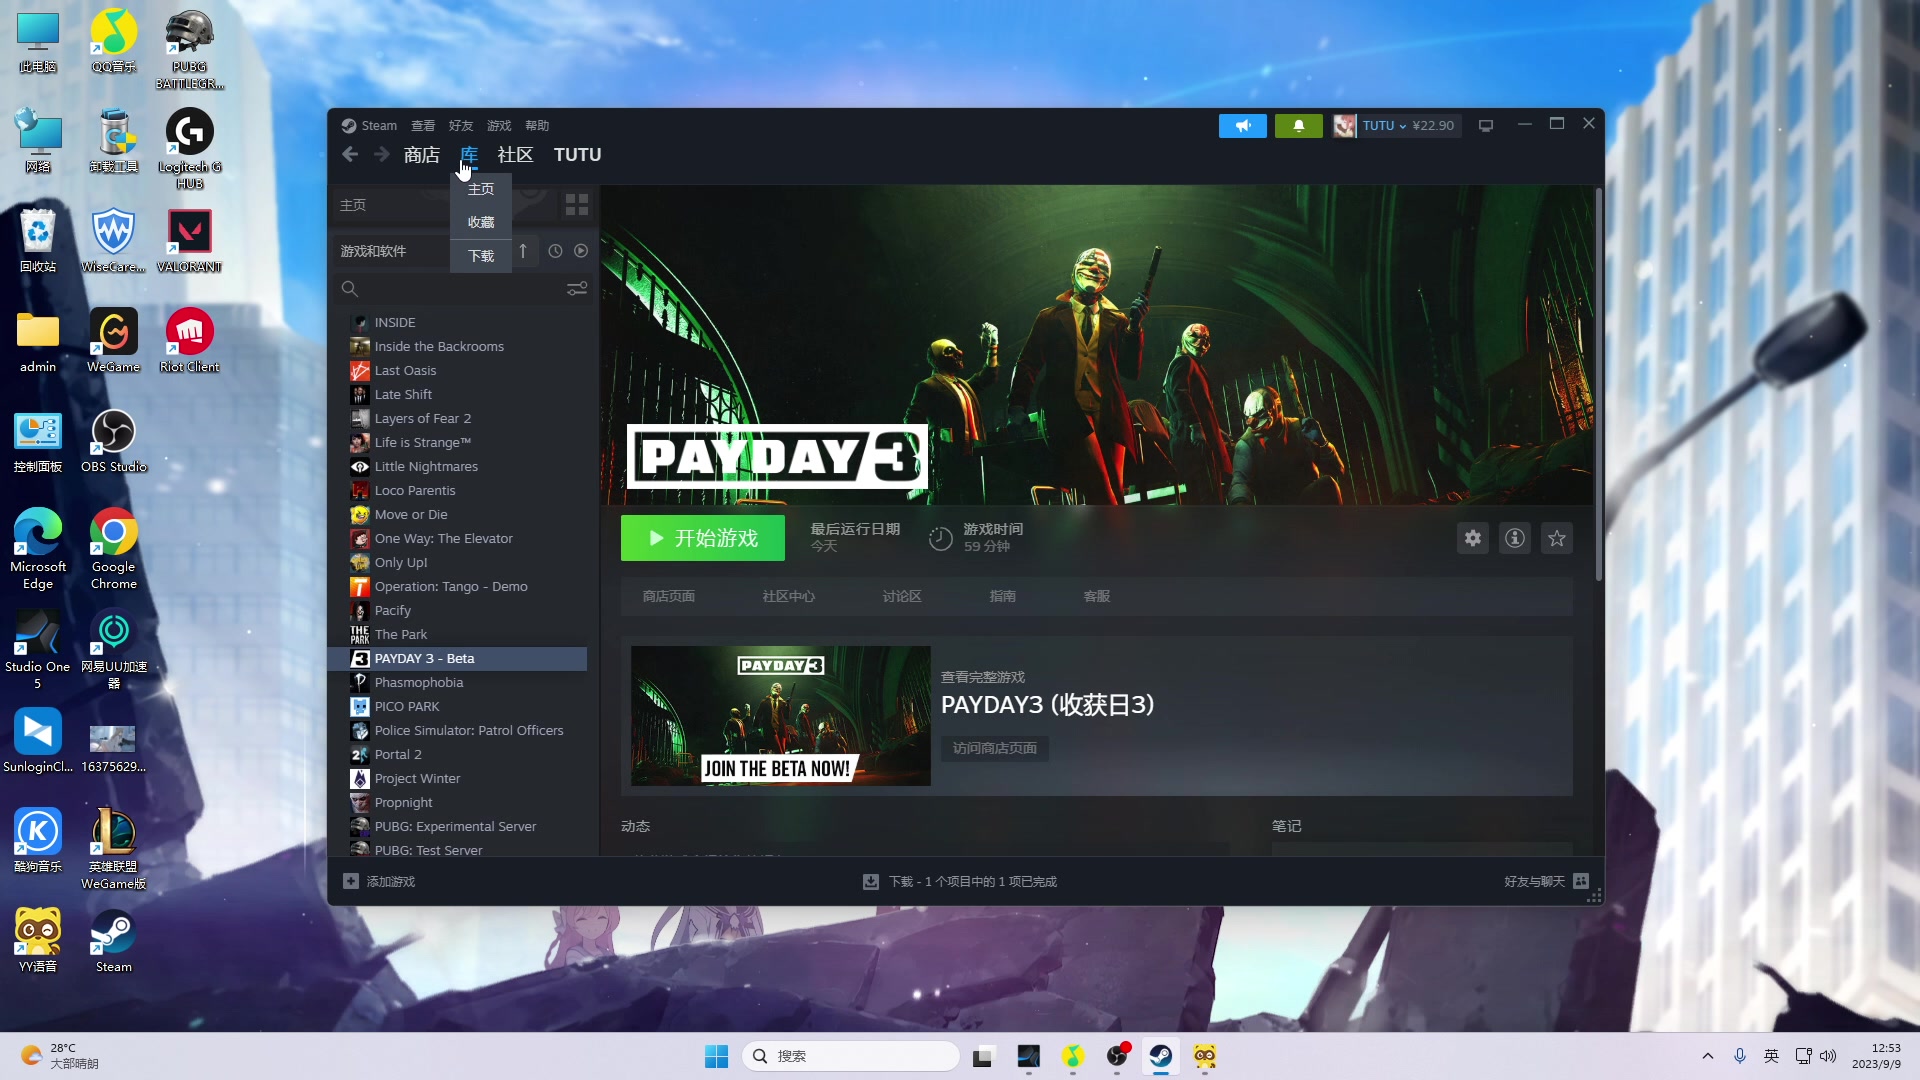Viewport: 1920px width, 1080px height.
Task: Click the sort ascending arrow icon
Action: tap(523, 251)
